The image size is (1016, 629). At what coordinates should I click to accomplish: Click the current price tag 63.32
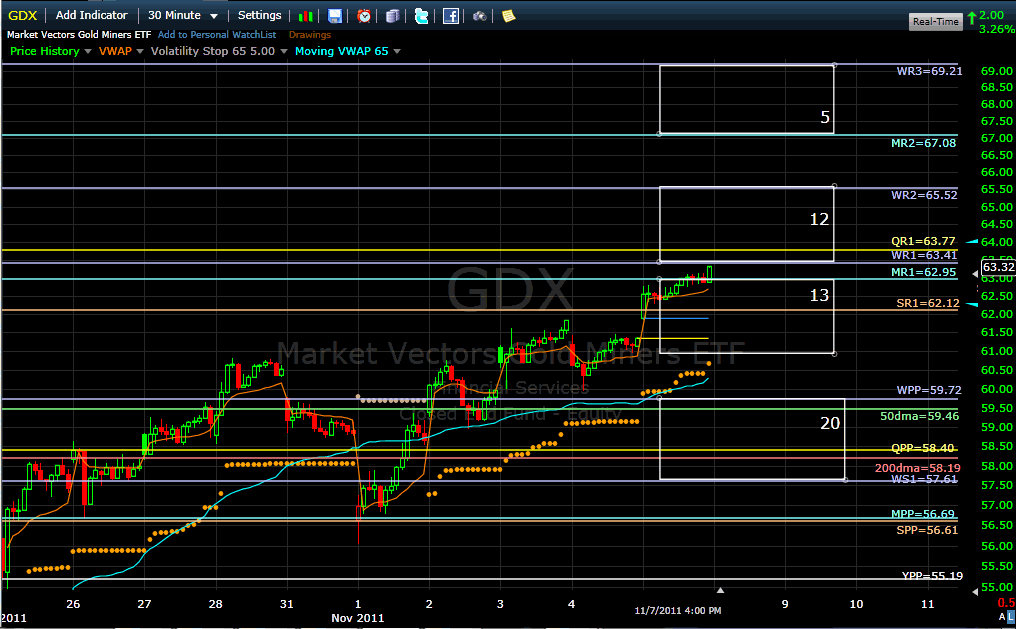(x=998, y=267)
